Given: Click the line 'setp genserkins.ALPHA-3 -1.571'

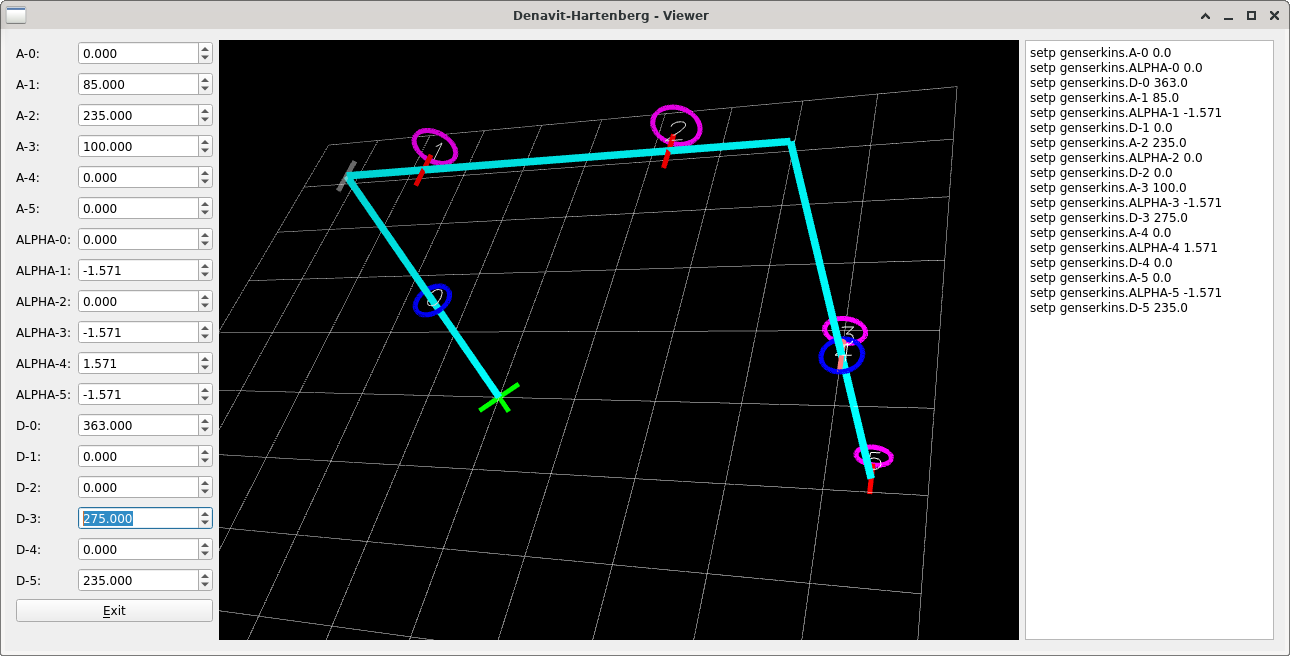Looking at the screenshot, I should [1126, 203].
